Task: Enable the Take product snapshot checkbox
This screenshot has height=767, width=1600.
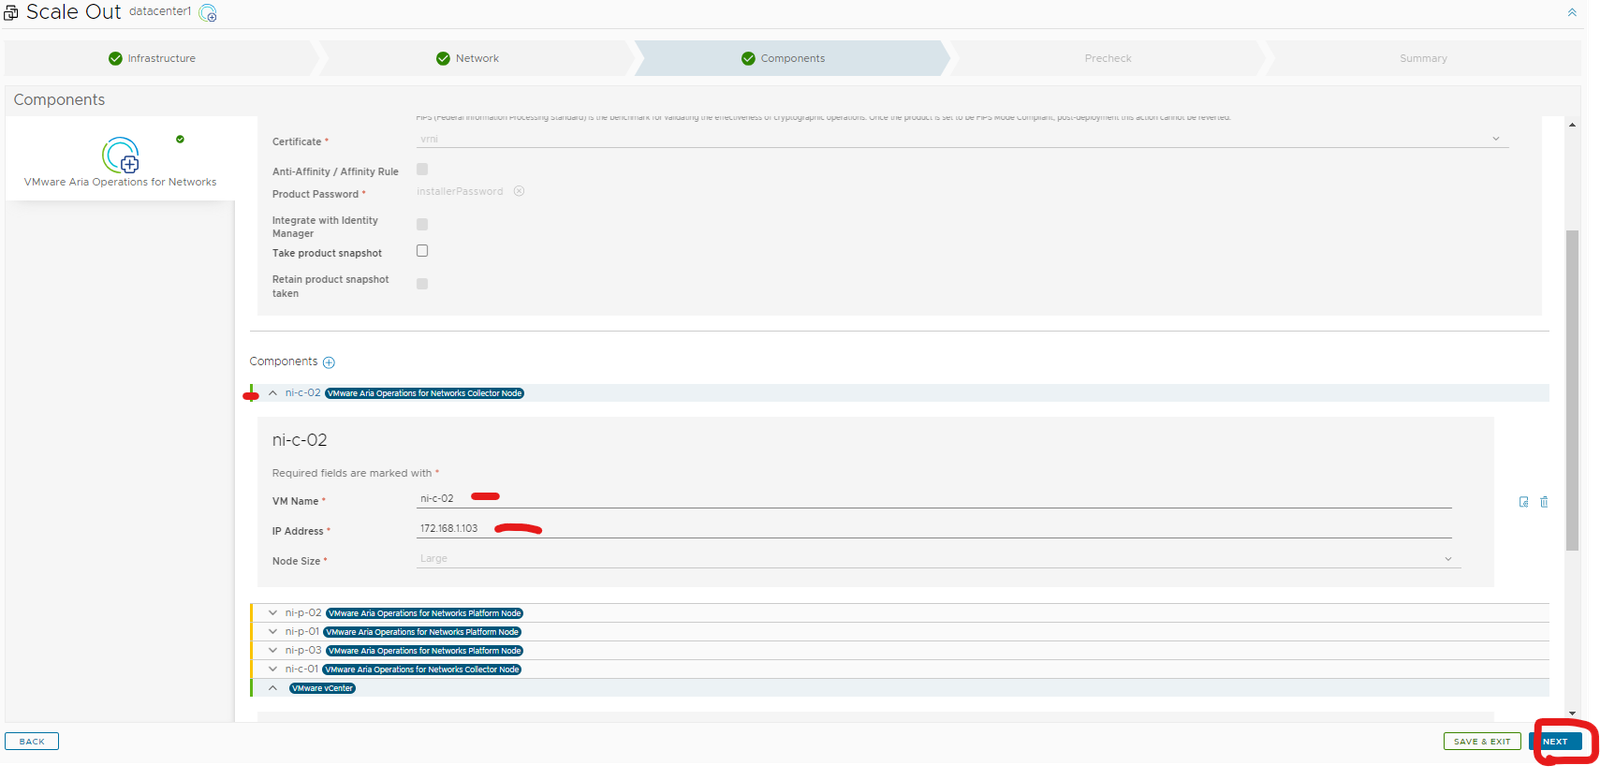Action: coord(422,251)
